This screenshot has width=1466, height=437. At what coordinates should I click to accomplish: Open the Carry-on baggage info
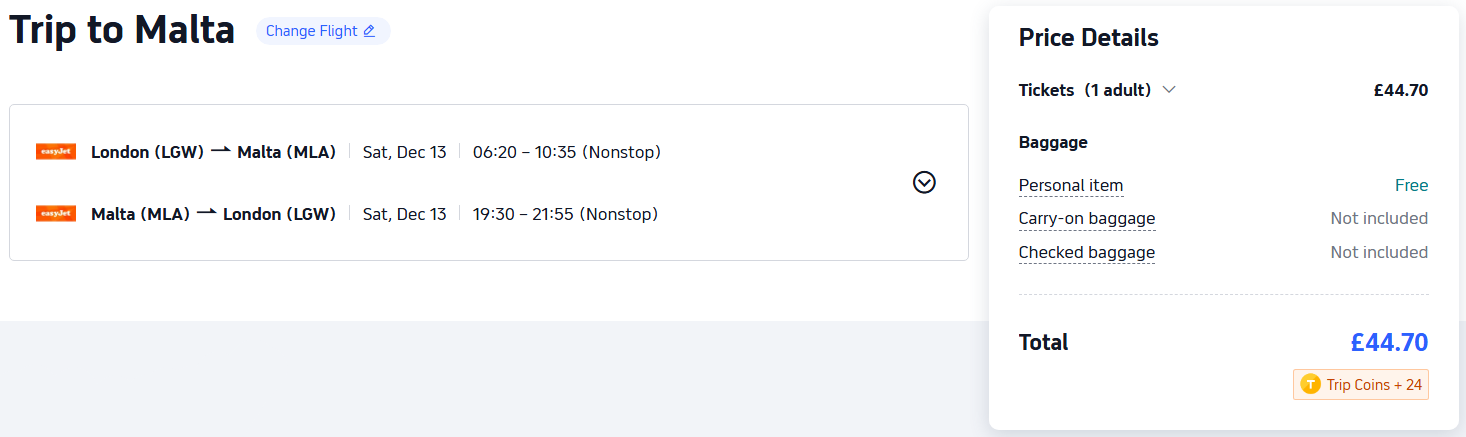pos(1086,219)
